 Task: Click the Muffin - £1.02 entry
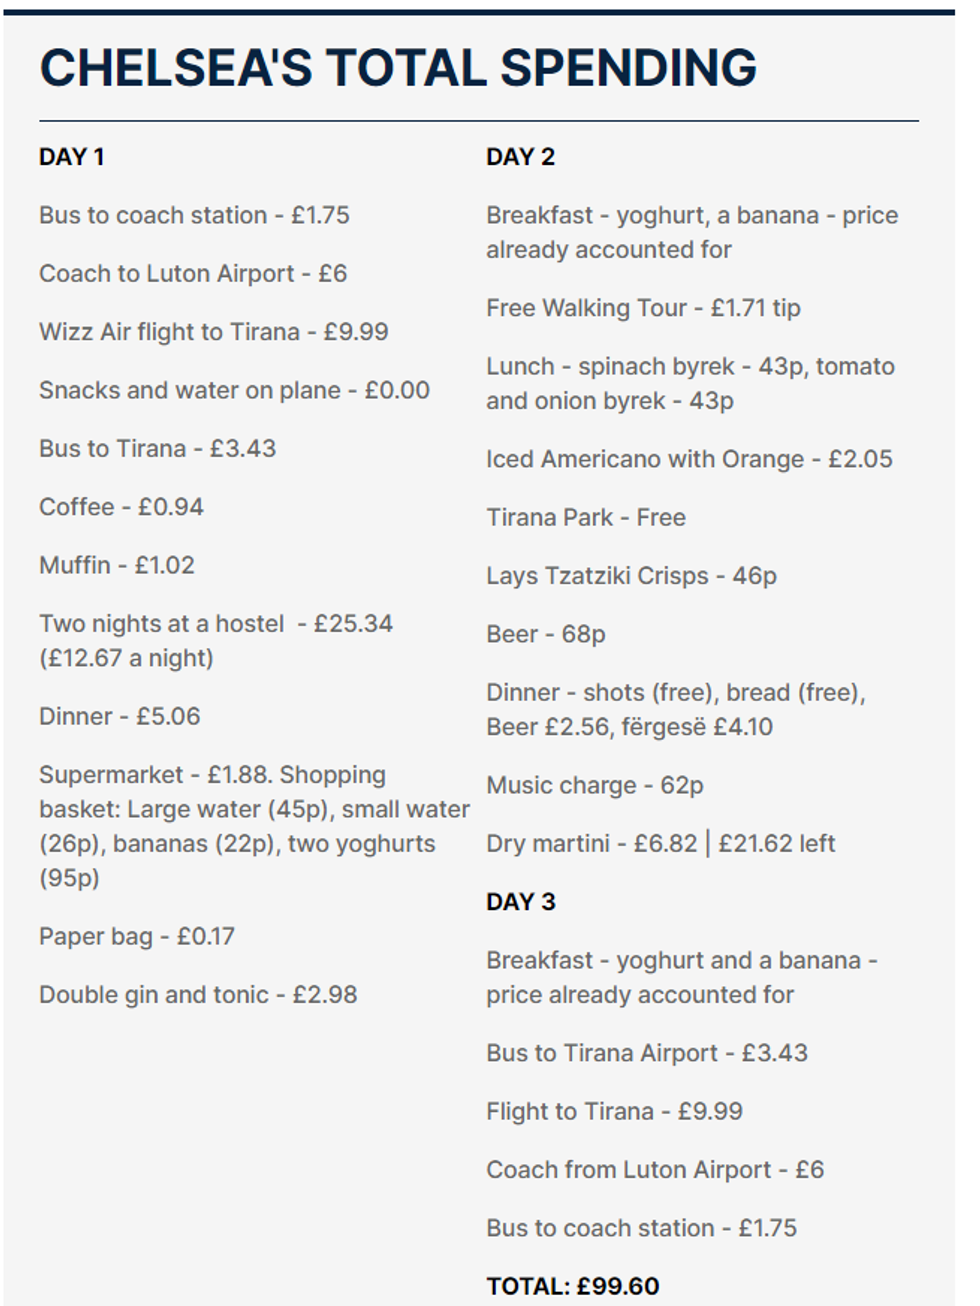coord(117,565)
